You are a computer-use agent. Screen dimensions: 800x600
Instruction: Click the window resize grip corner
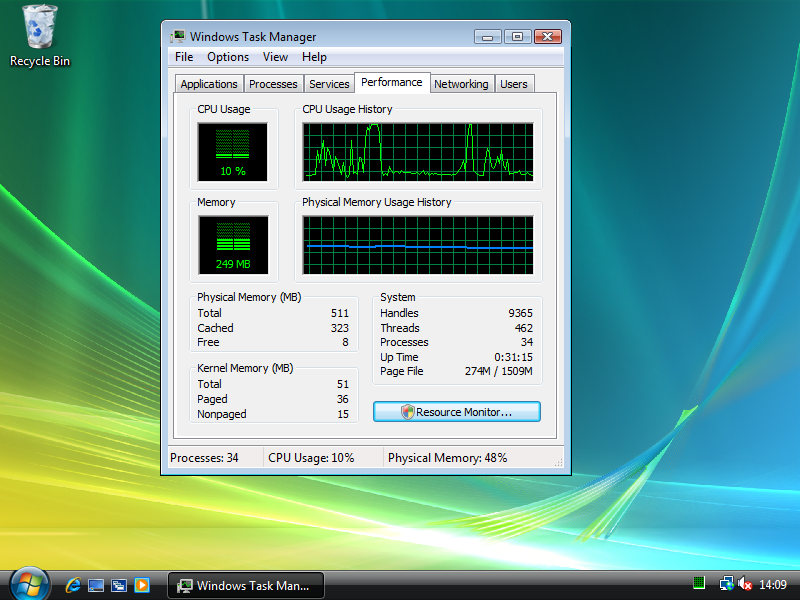559,462
